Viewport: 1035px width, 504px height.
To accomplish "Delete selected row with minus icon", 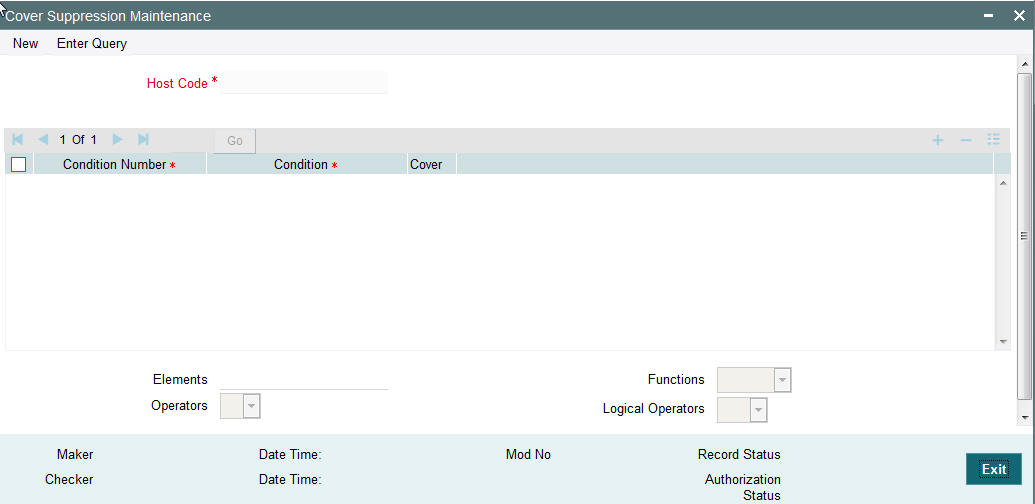I will 966,140.
